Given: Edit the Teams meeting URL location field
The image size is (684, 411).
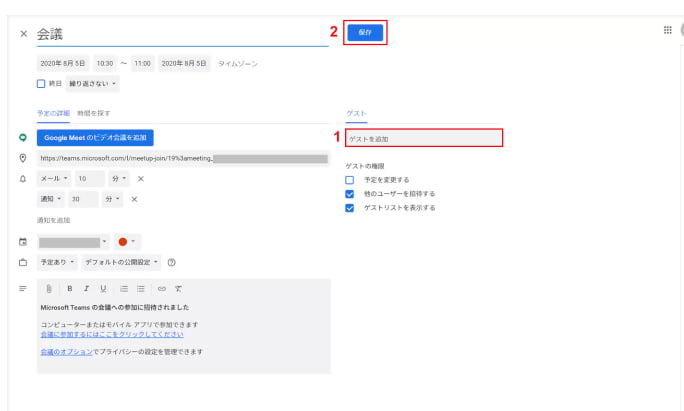Looking at the screenshot, I should [x=183, y=158].
